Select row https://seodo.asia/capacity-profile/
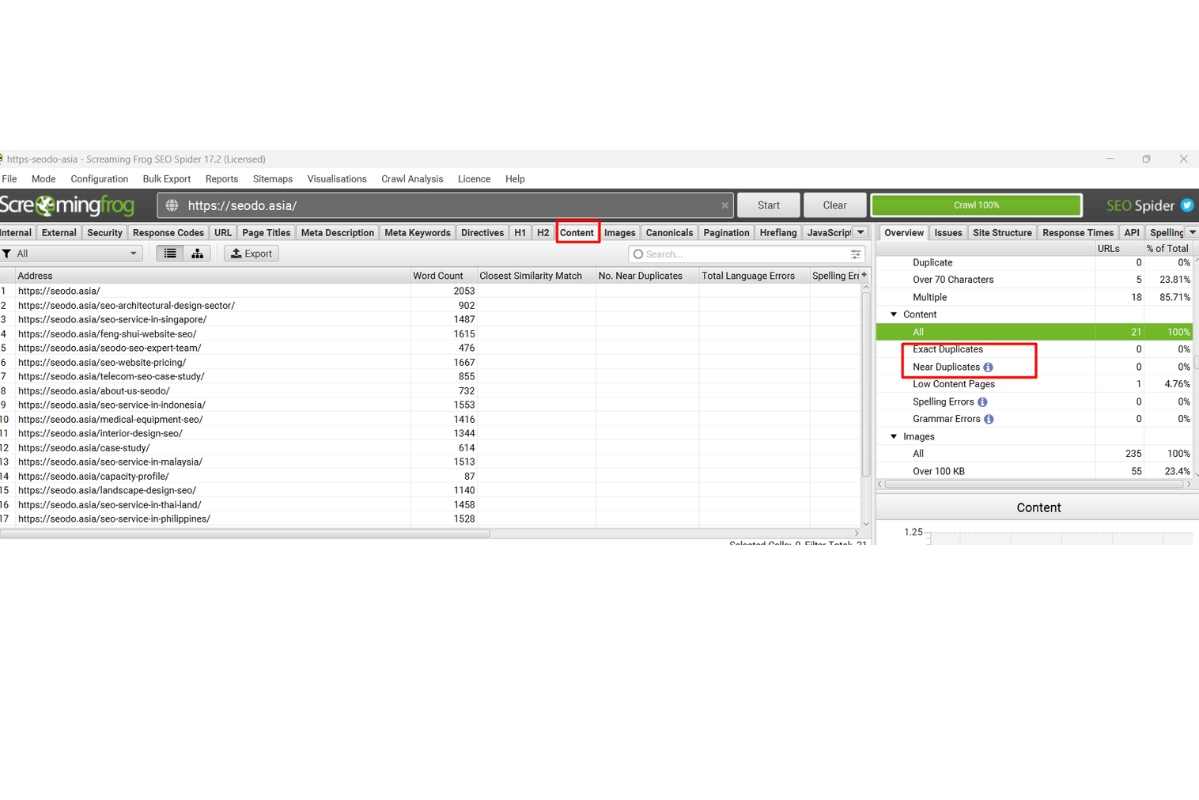Viewport: 1199px width, 800px height. coord(431,476)
